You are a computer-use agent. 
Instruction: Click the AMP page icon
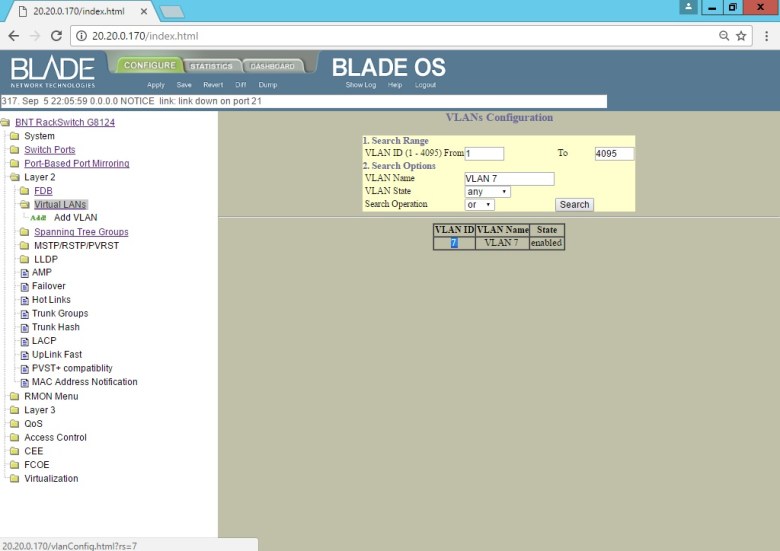[24, 273]
